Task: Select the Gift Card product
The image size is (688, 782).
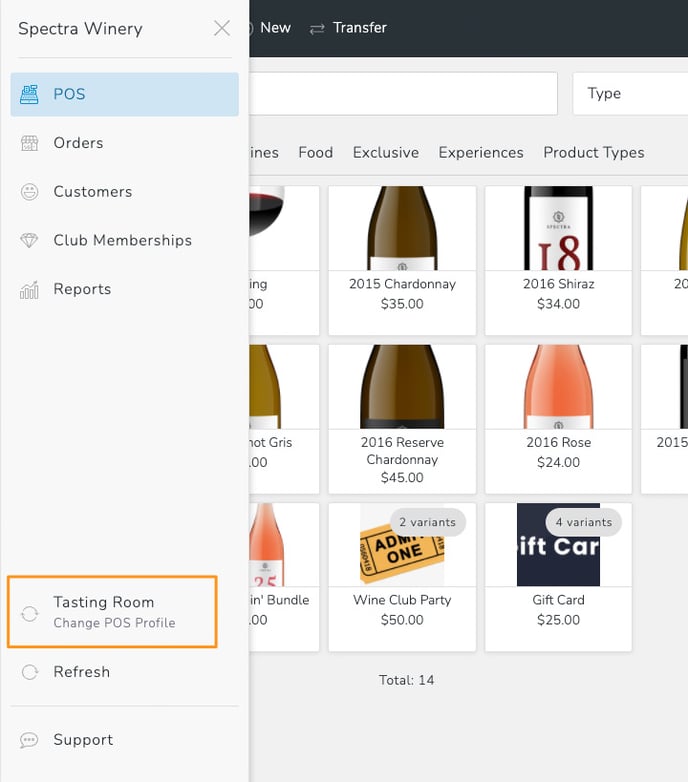Action: point(558,577)
